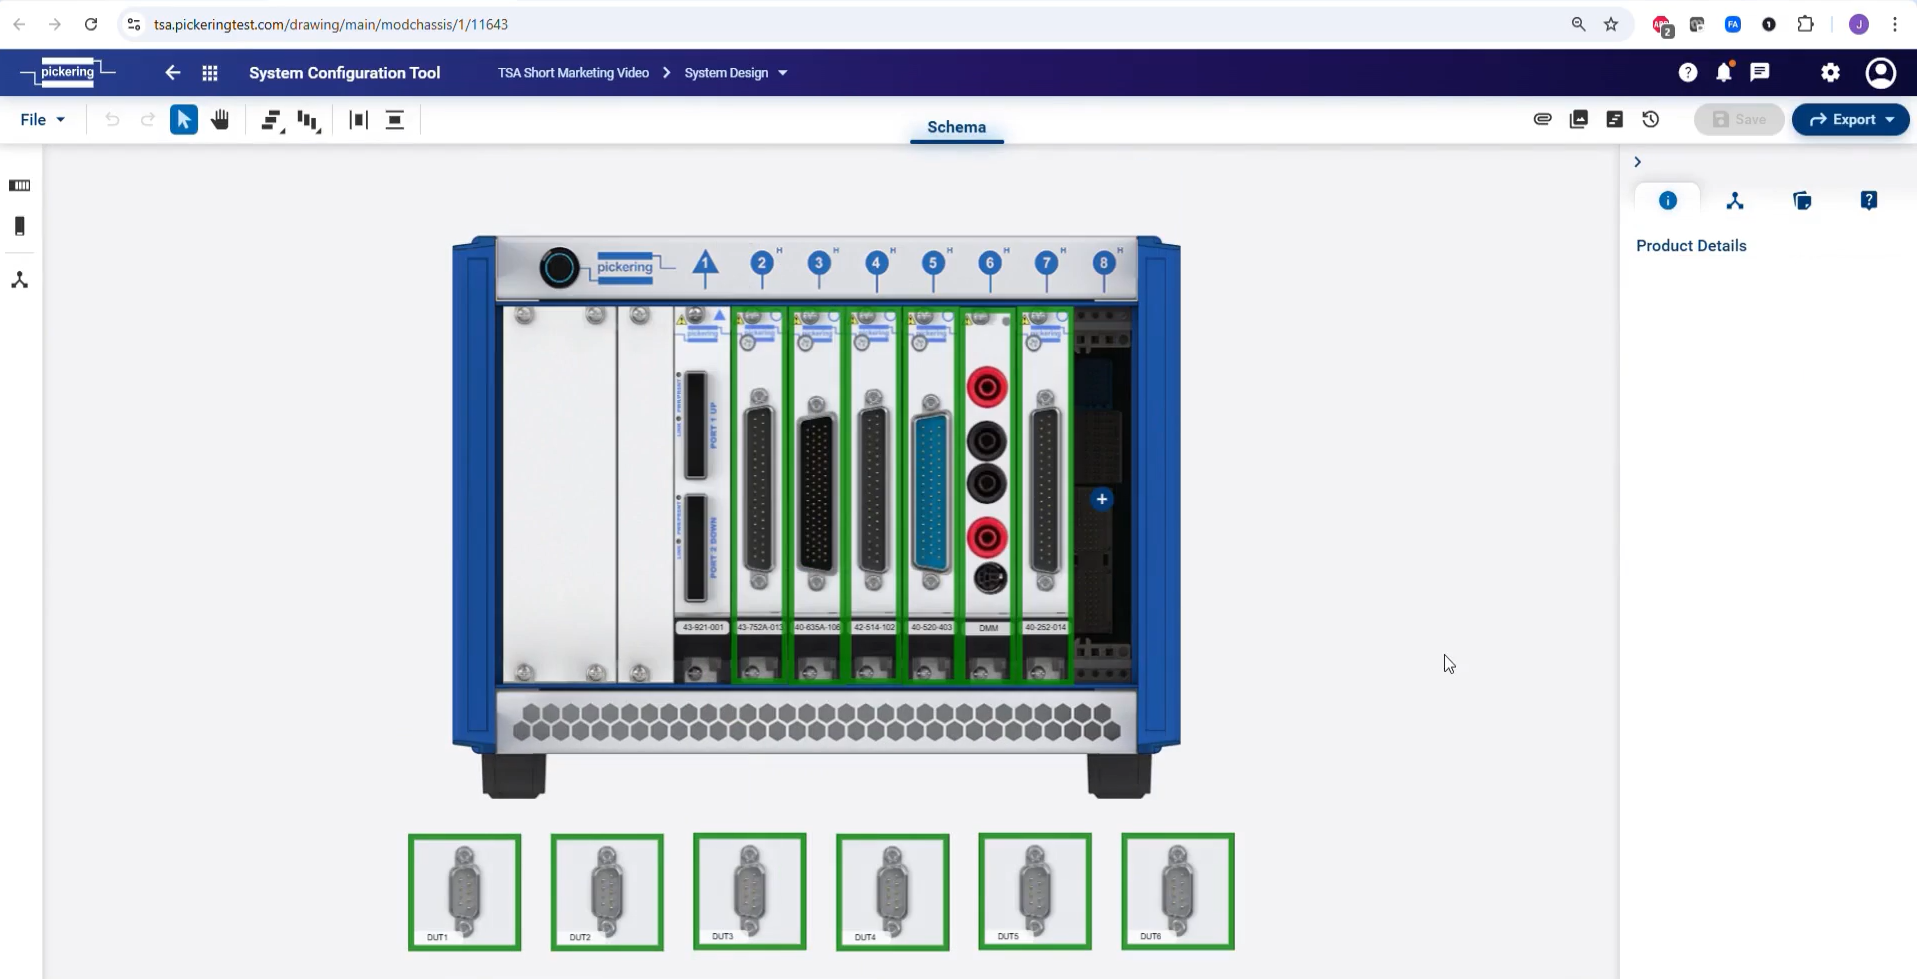Switch to the connections tab in right panel
Screen dimensions: 1917x979
[1734, 201]
